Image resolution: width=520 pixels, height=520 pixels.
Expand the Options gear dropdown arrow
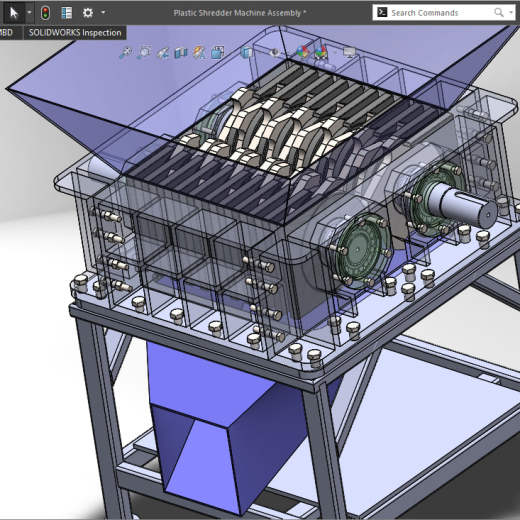pyautogui.click(x=103, y=13)
